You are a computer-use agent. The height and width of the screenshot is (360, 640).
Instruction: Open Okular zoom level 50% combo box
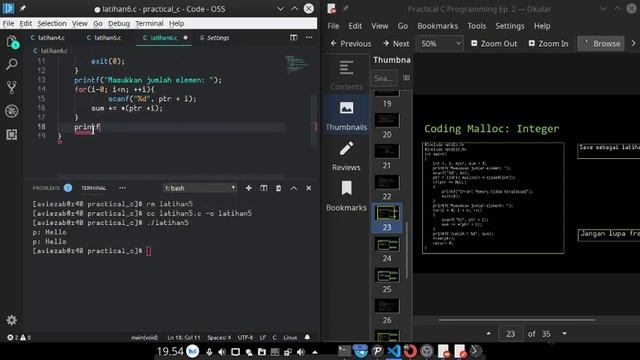click(x=440, y=43)
